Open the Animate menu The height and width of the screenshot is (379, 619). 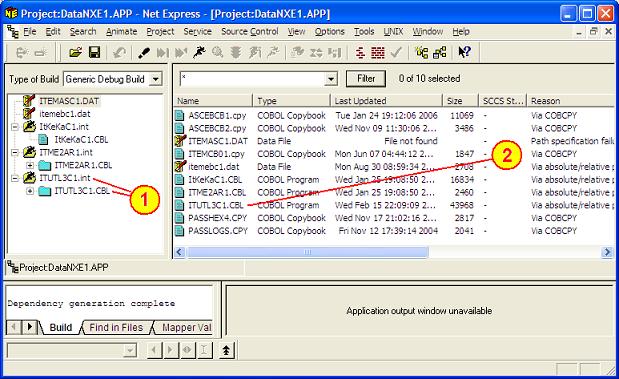pos(121,32)
